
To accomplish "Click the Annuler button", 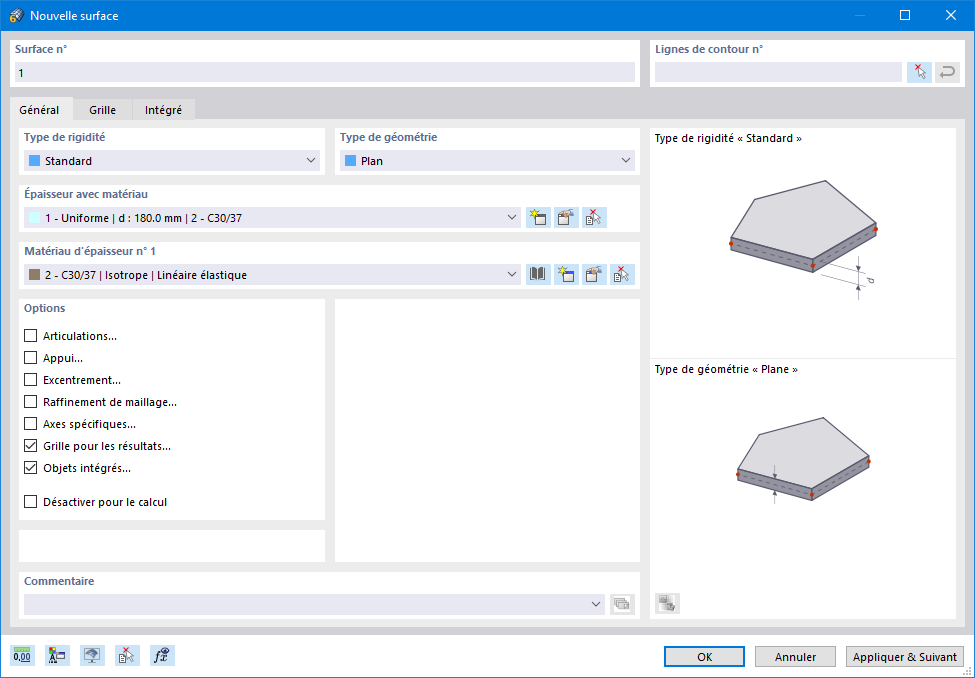I will [x=795, y=657].
